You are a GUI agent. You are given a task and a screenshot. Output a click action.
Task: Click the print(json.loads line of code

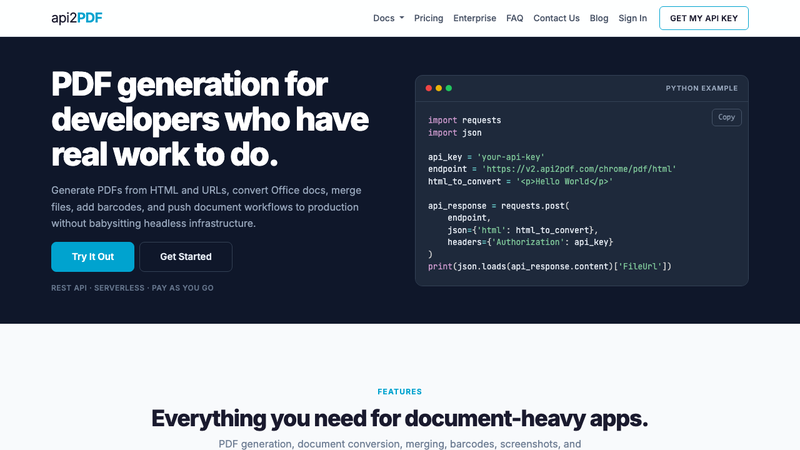550,266
